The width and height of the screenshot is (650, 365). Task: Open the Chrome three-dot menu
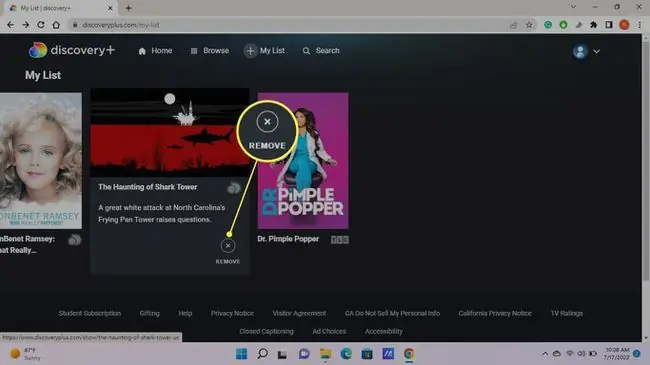640,25
